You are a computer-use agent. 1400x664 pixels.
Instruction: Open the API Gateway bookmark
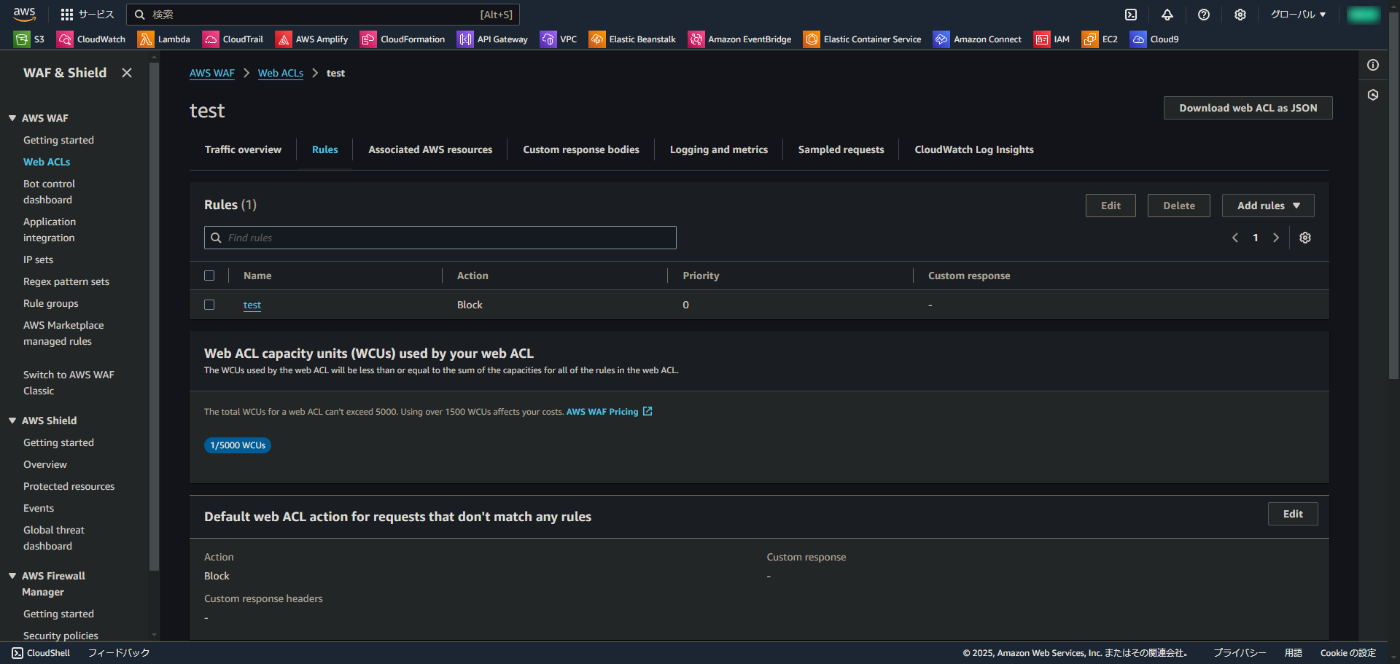[492, 39]
